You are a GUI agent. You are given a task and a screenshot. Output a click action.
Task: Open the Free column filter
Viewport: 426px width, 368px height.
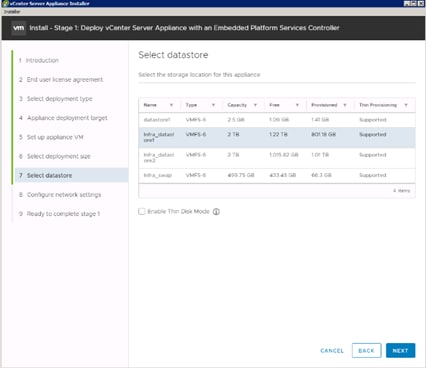[x=297, y=105]
